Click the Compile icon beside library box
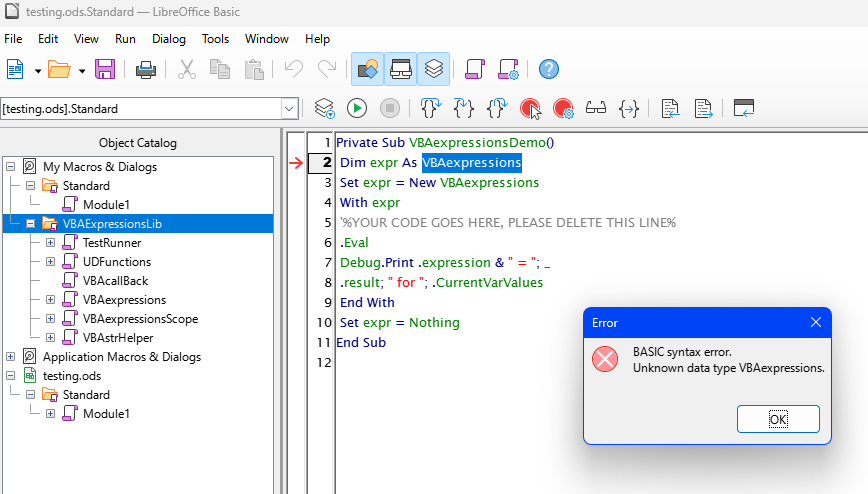The image size is (868, 494). 324,108
